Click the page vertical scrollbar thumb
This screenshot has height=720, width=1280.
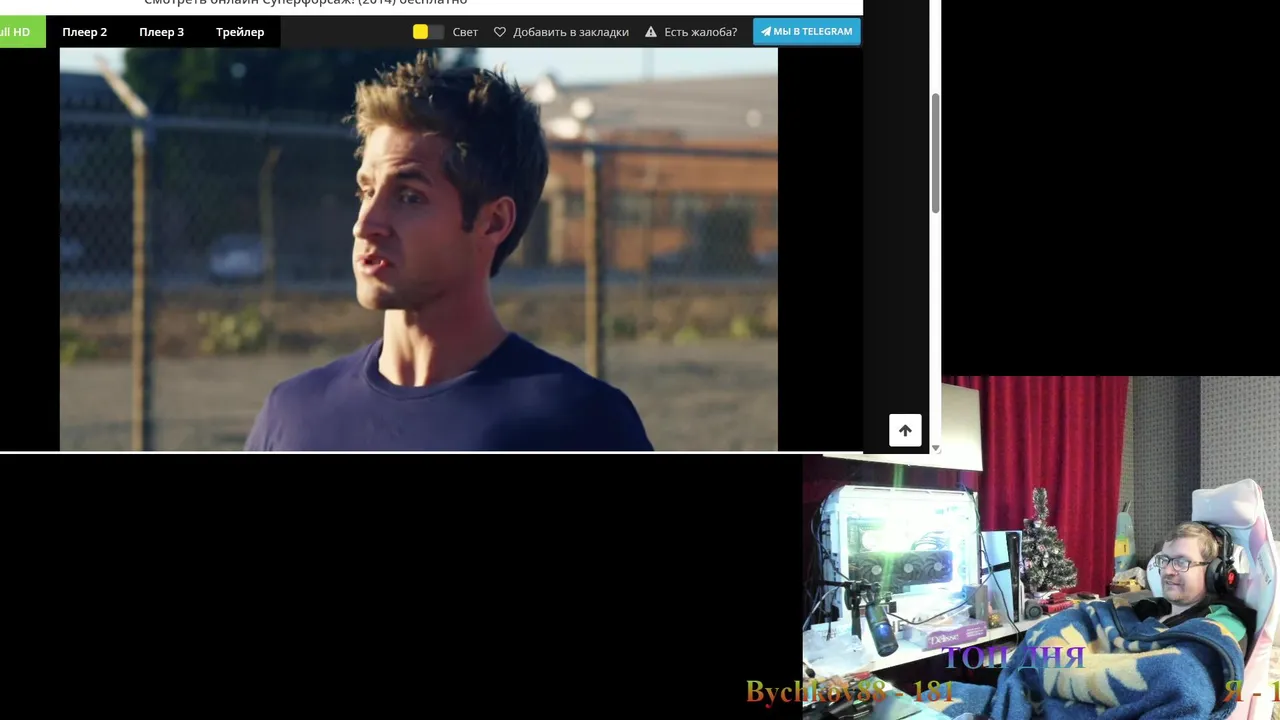pos(935,152)
